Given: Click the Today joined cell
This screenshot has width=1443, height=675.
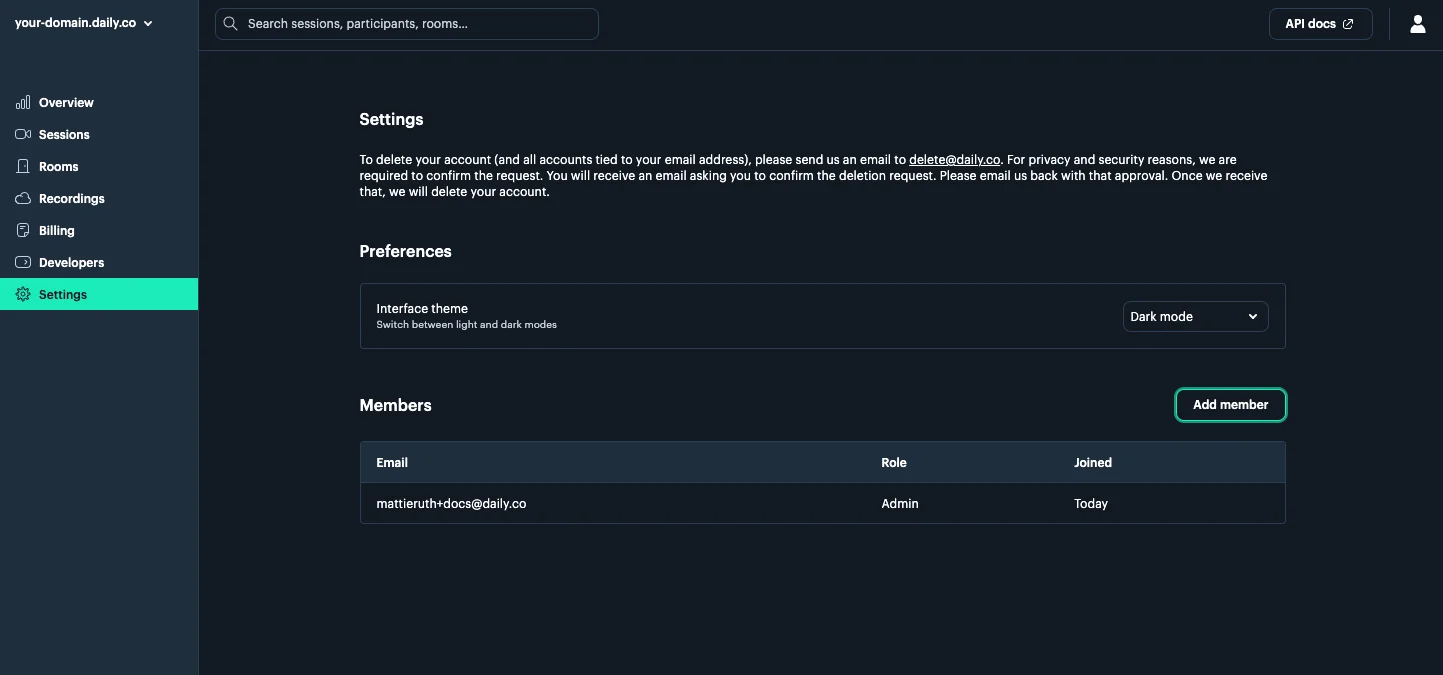Looking at the screenshot, I should click(1091, 504).
